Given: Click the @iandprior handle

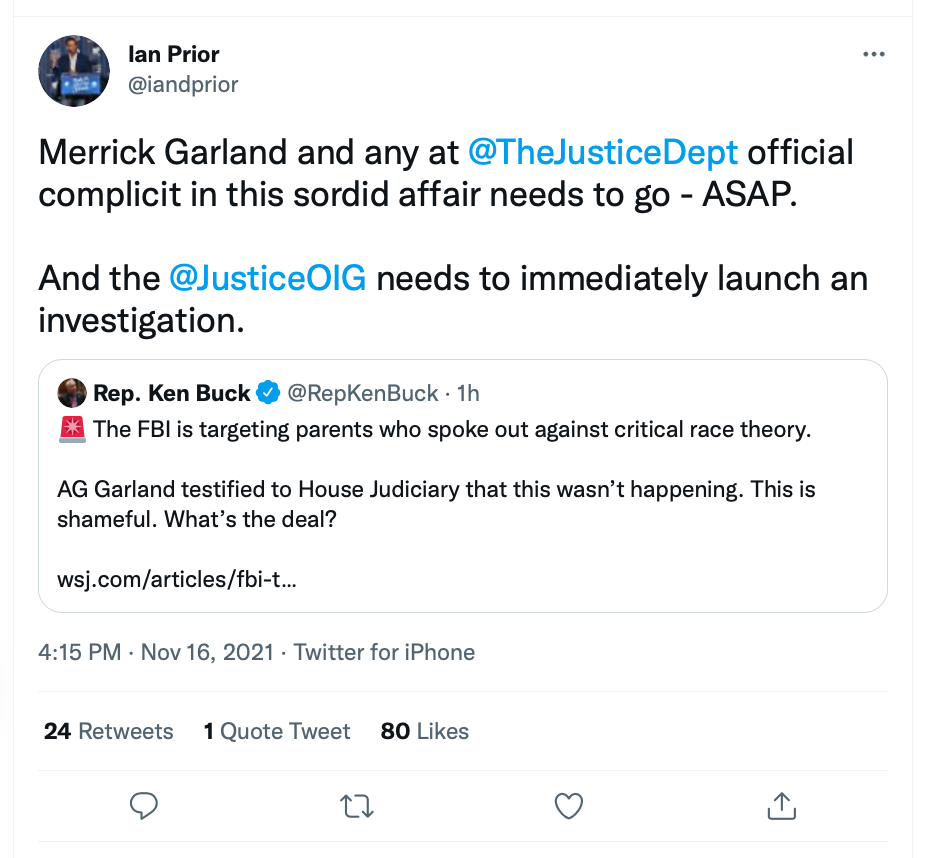Looking at the screenshot, I should (184, 84).
